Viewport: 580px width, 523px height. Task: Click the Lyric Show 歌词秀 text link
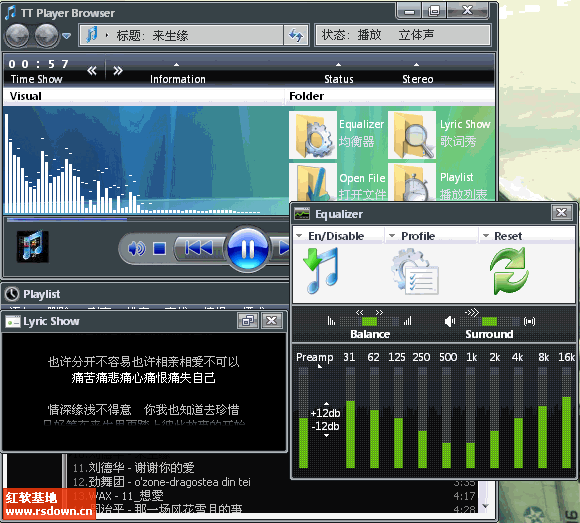[x=465, y=133]
